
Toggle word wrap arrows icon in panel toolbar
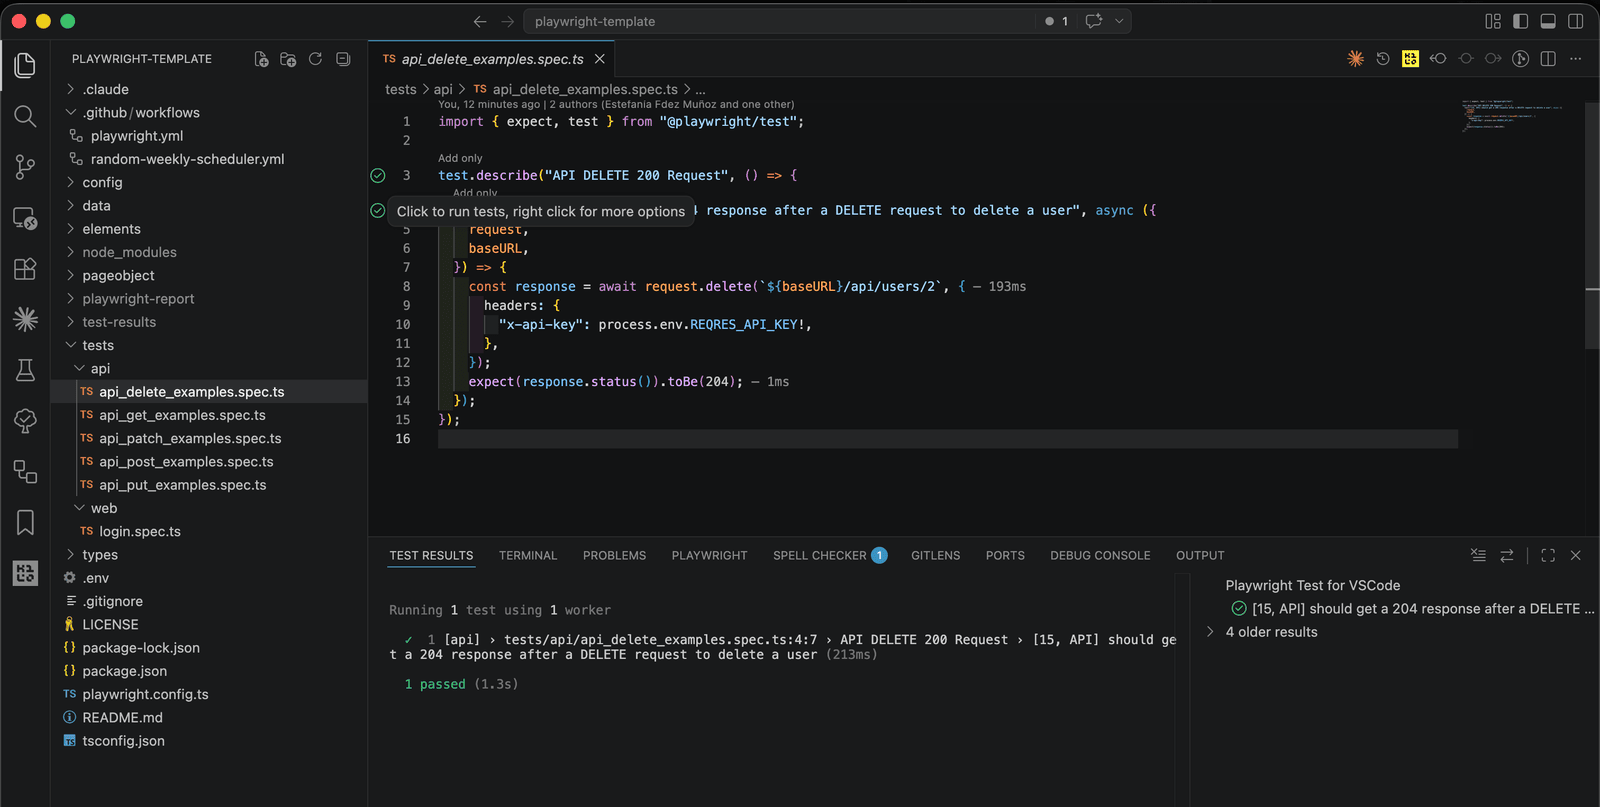(x=1507, y=555)
